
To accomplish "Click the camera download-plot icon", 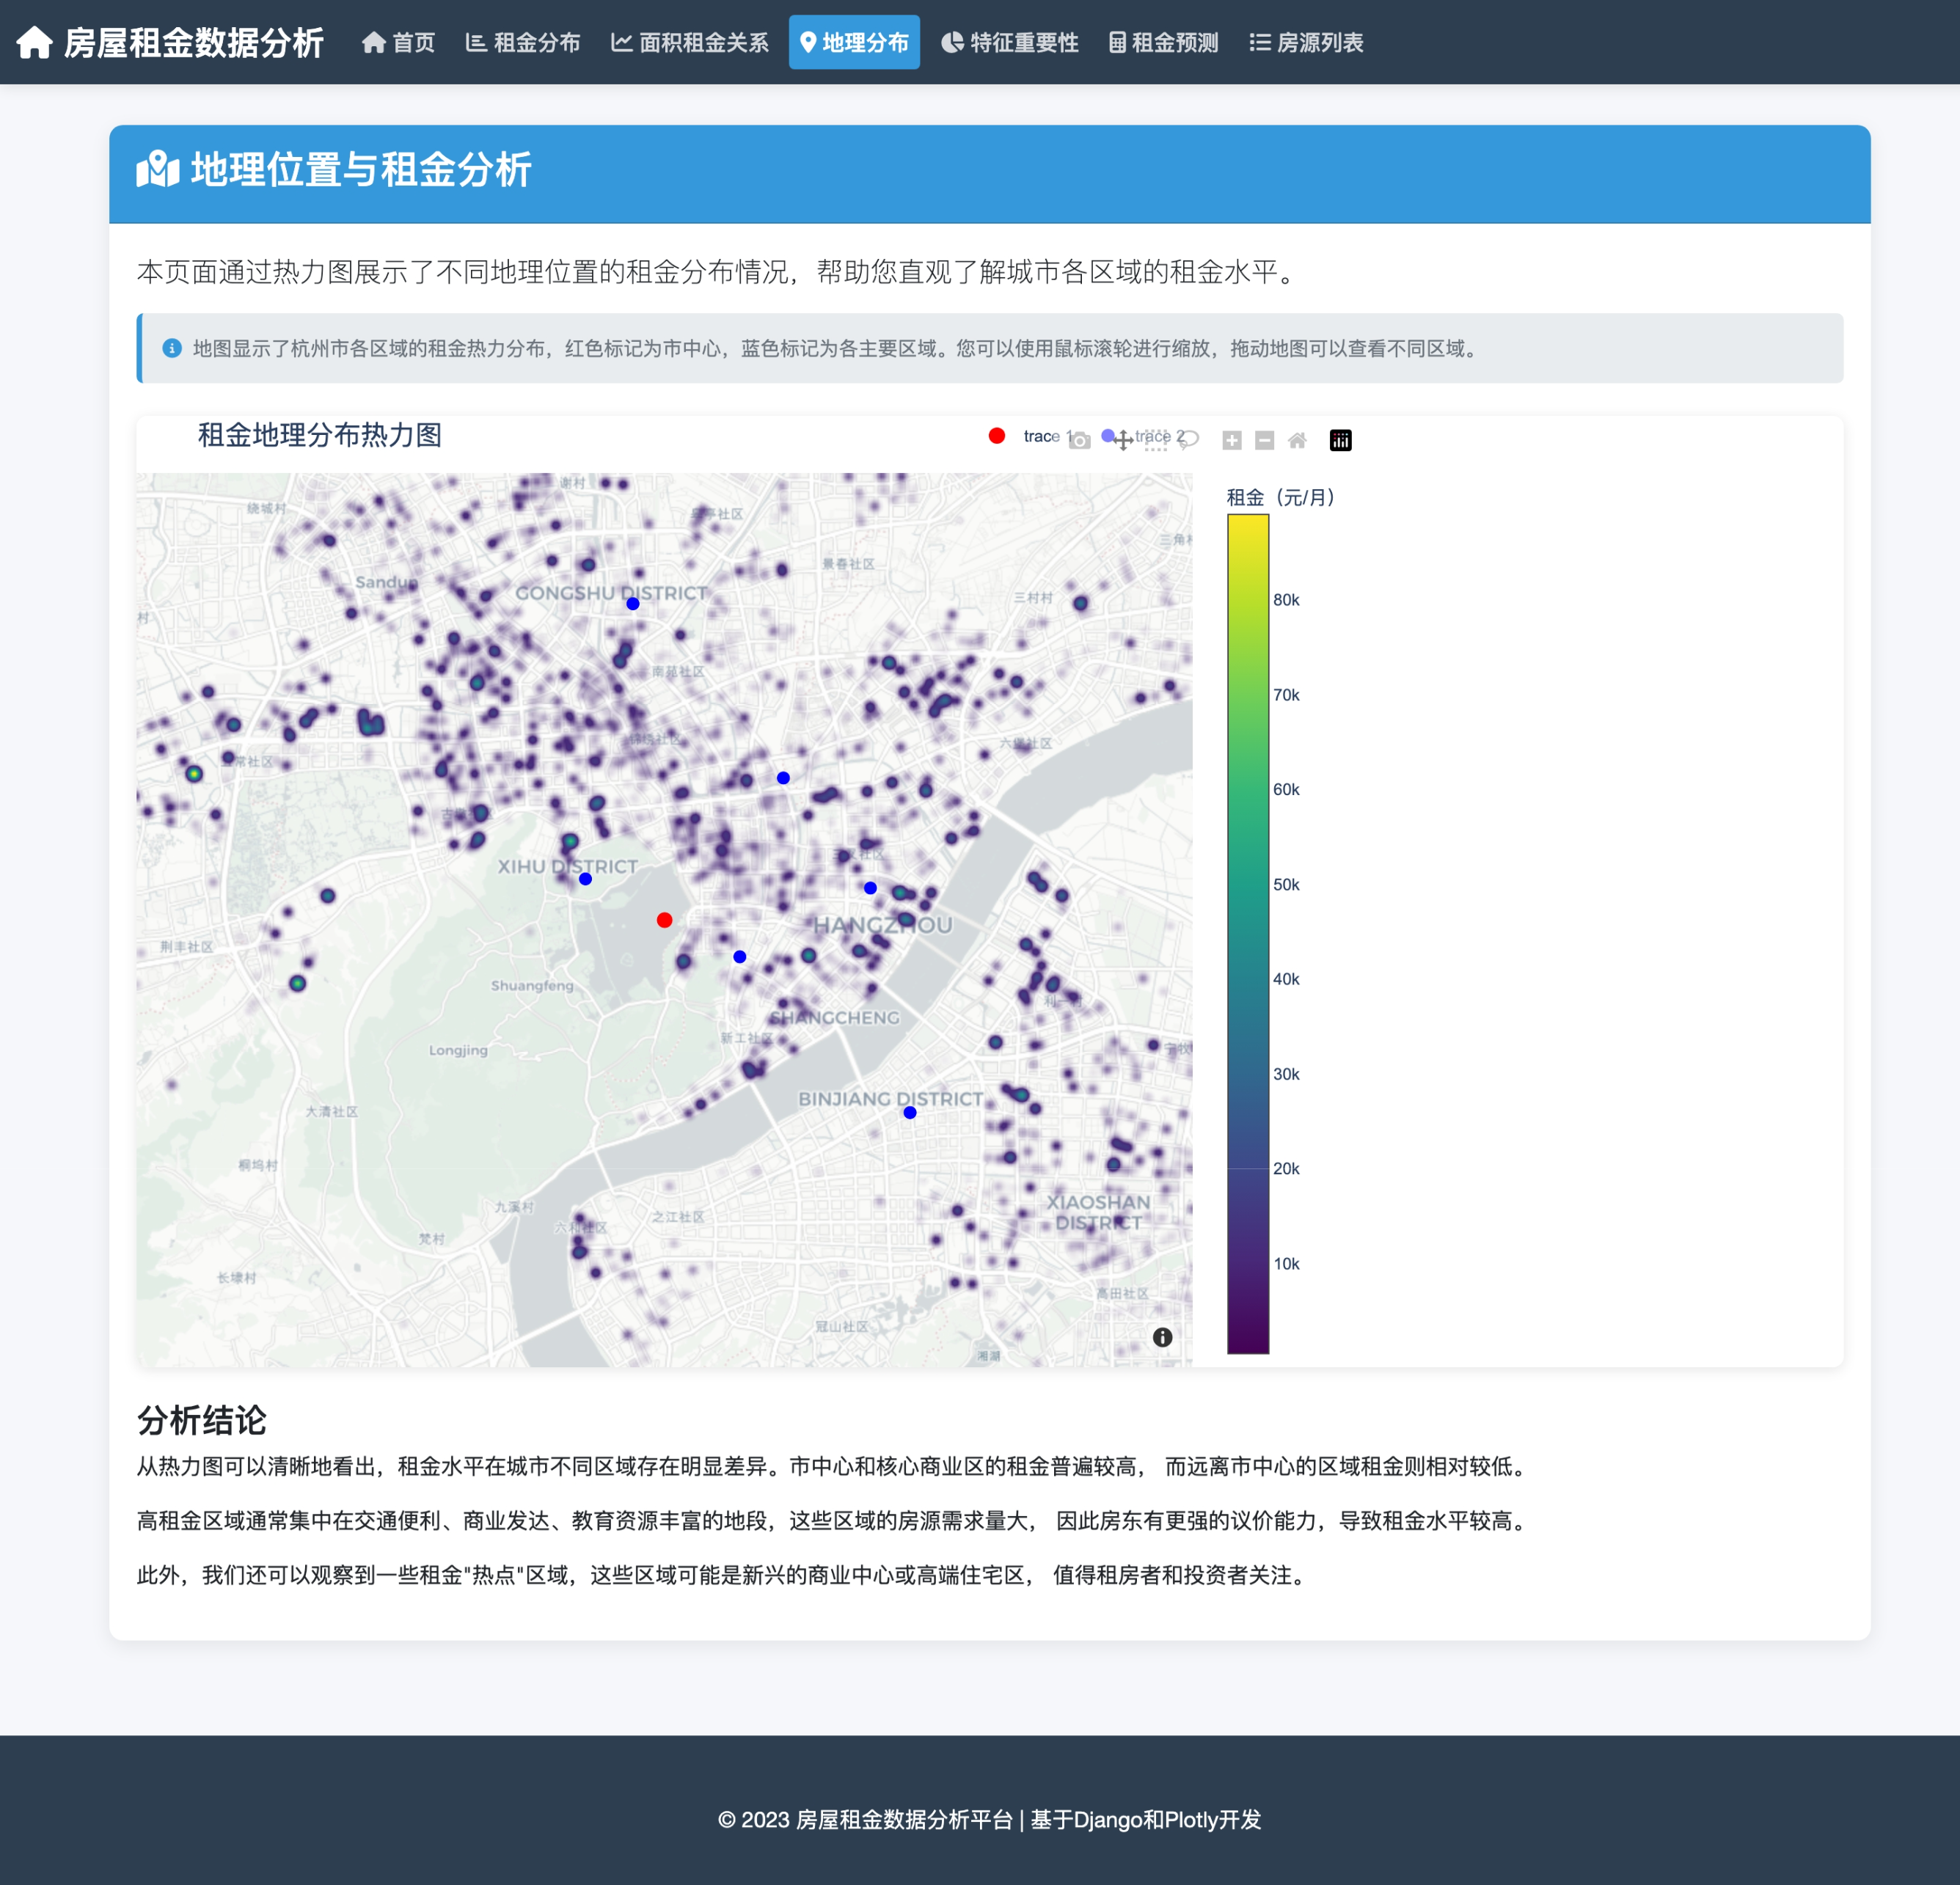I will (x=1080, y=440).
